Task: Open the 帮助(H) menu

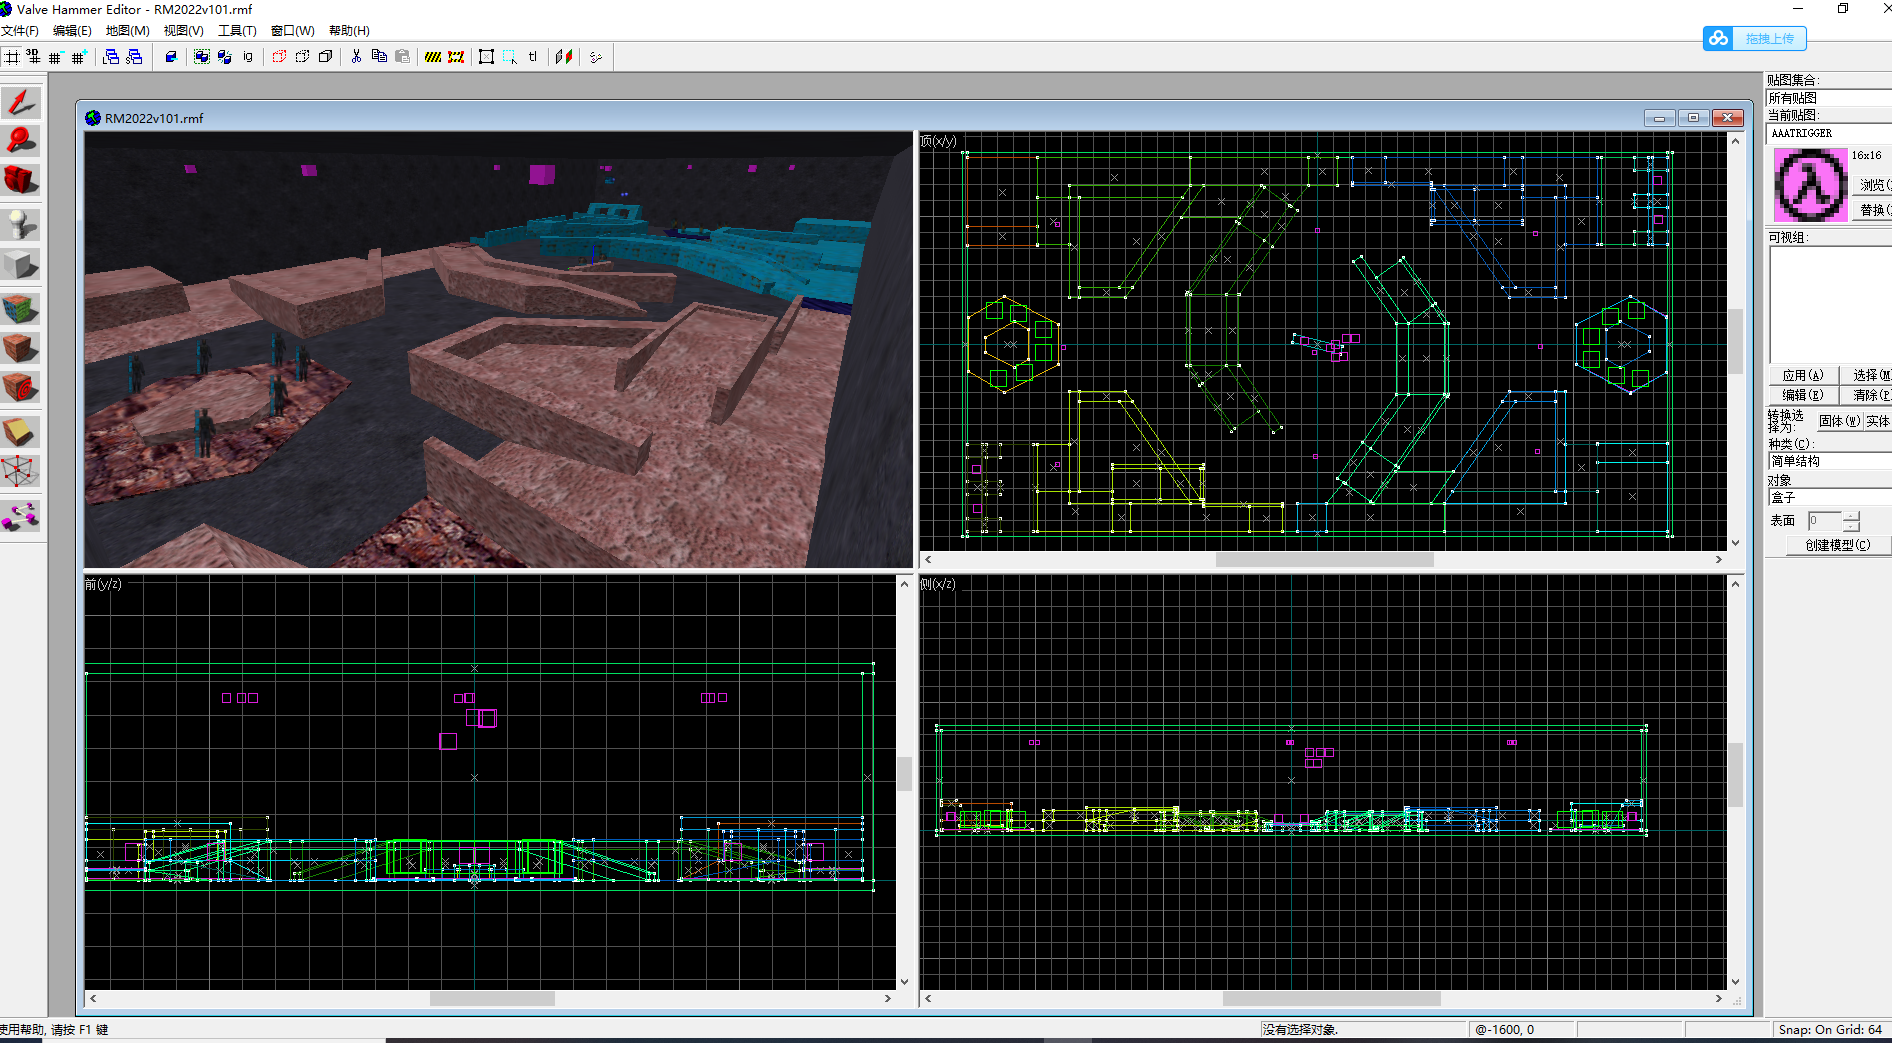Action: pos(349,31)
